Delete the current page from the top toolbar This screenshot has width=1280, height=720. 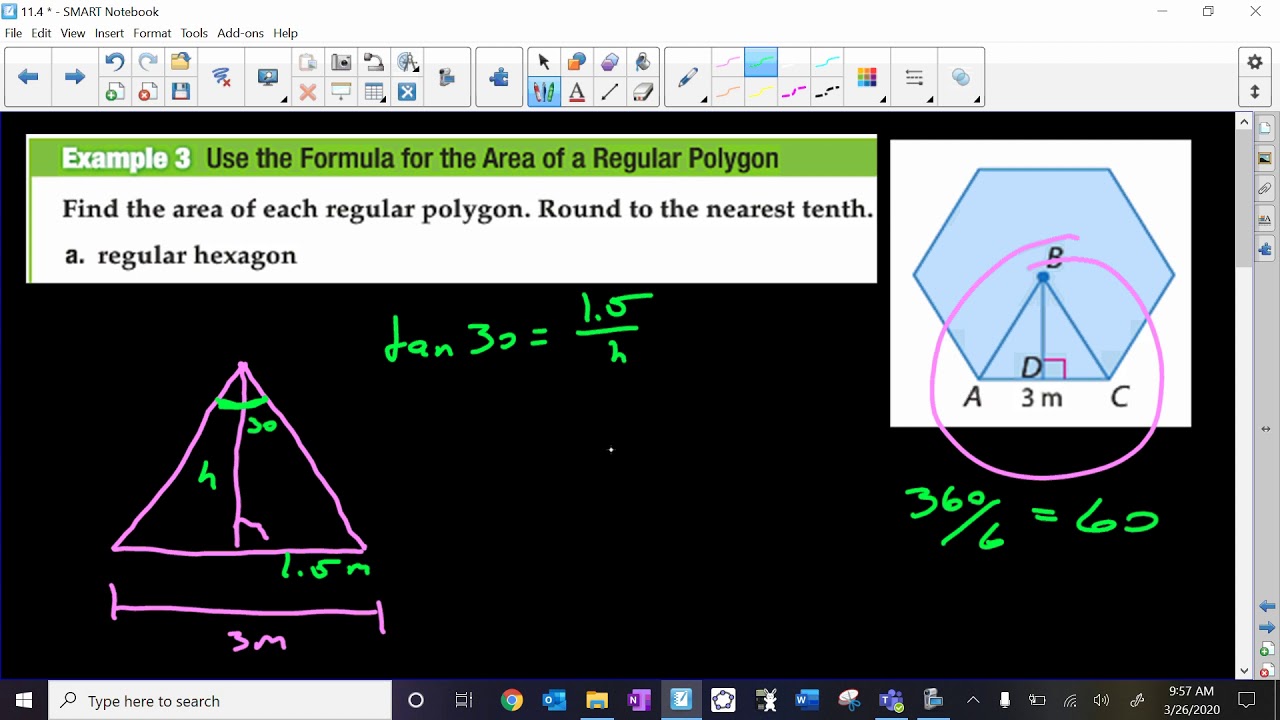(x=147, y=92)
